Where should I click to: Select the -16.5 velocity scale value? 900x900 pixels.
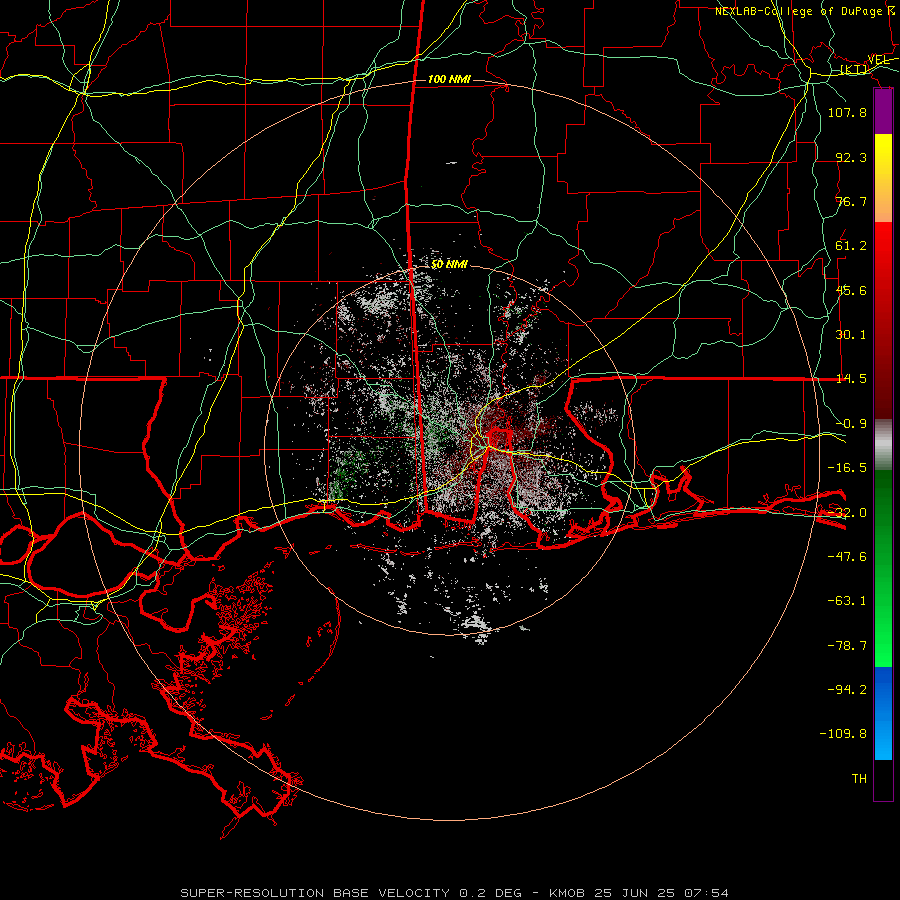click(x=847, y=468)
